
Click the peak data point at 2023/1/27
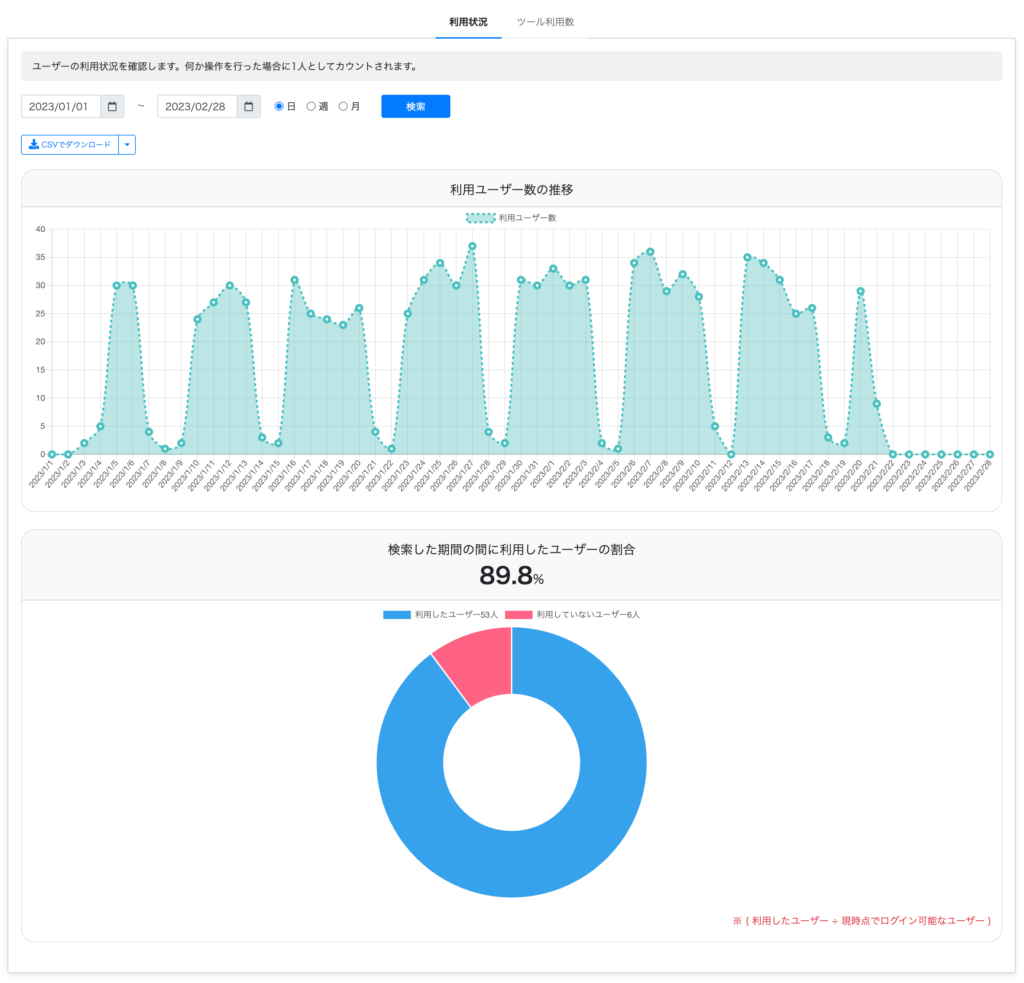[x=472, y=246]
